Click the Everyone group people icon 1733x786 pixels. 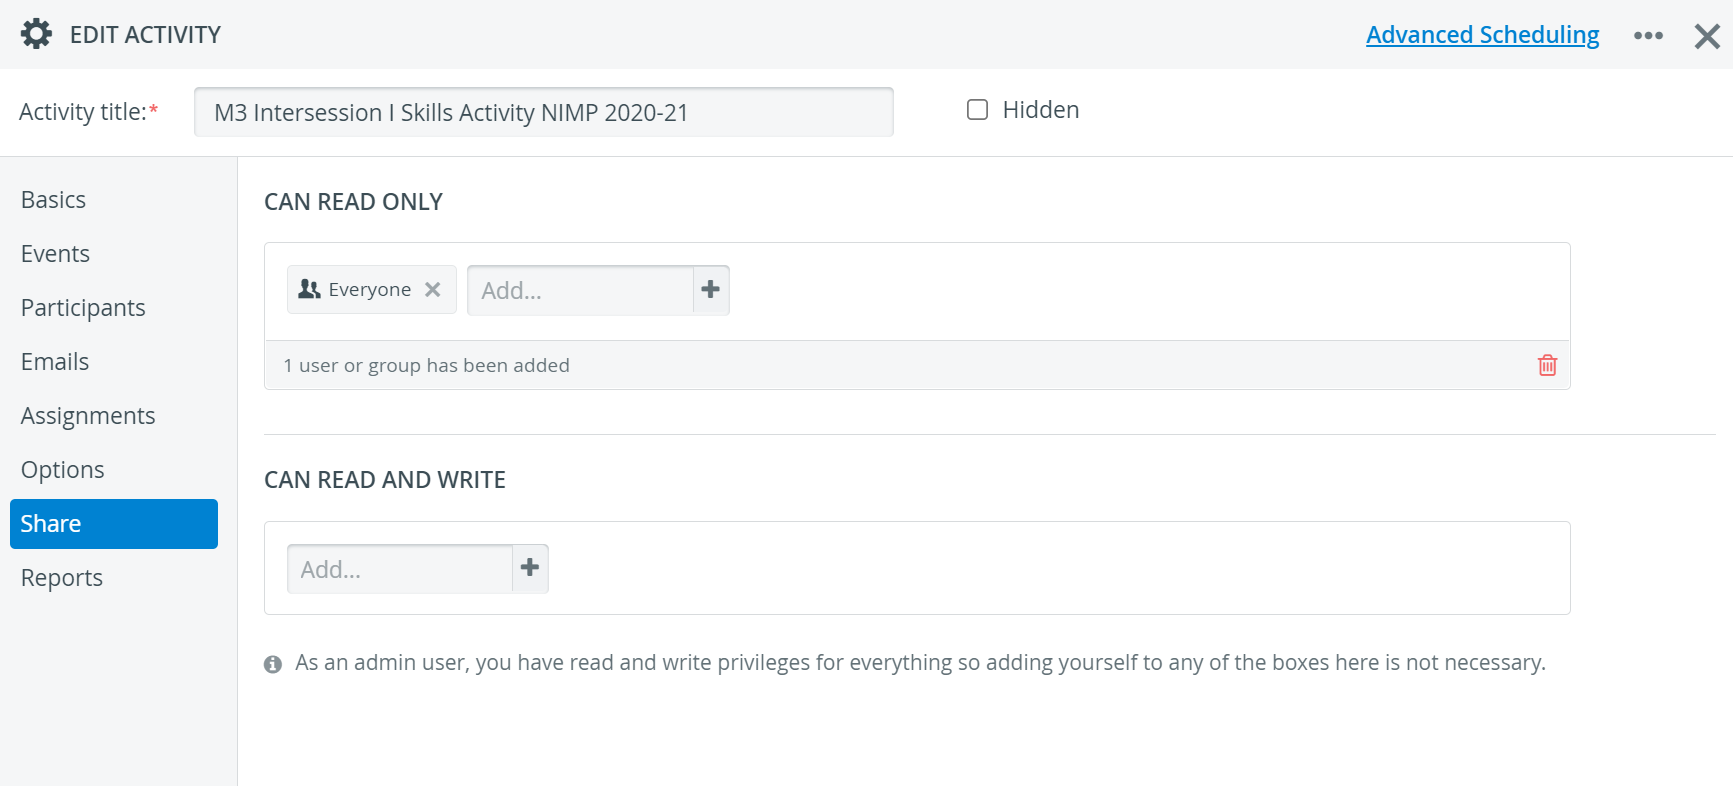tap(310, 289)
